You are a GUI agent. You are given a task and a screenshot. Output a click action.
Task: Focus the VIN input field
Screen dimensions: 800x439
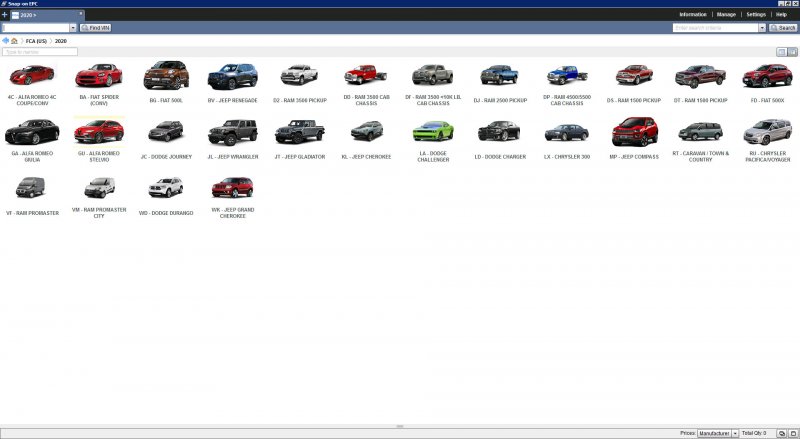(36, 28)
